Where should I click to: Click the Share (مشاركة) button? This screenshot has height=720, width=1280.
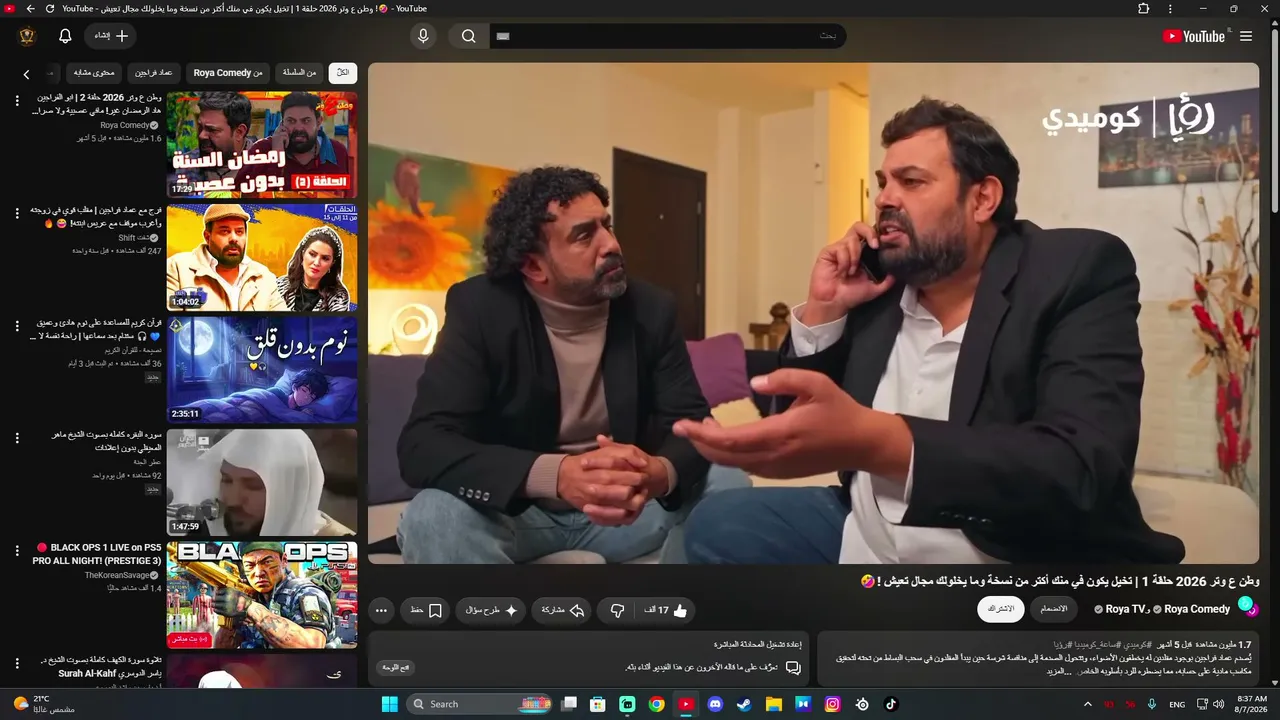tap(563, 610)
